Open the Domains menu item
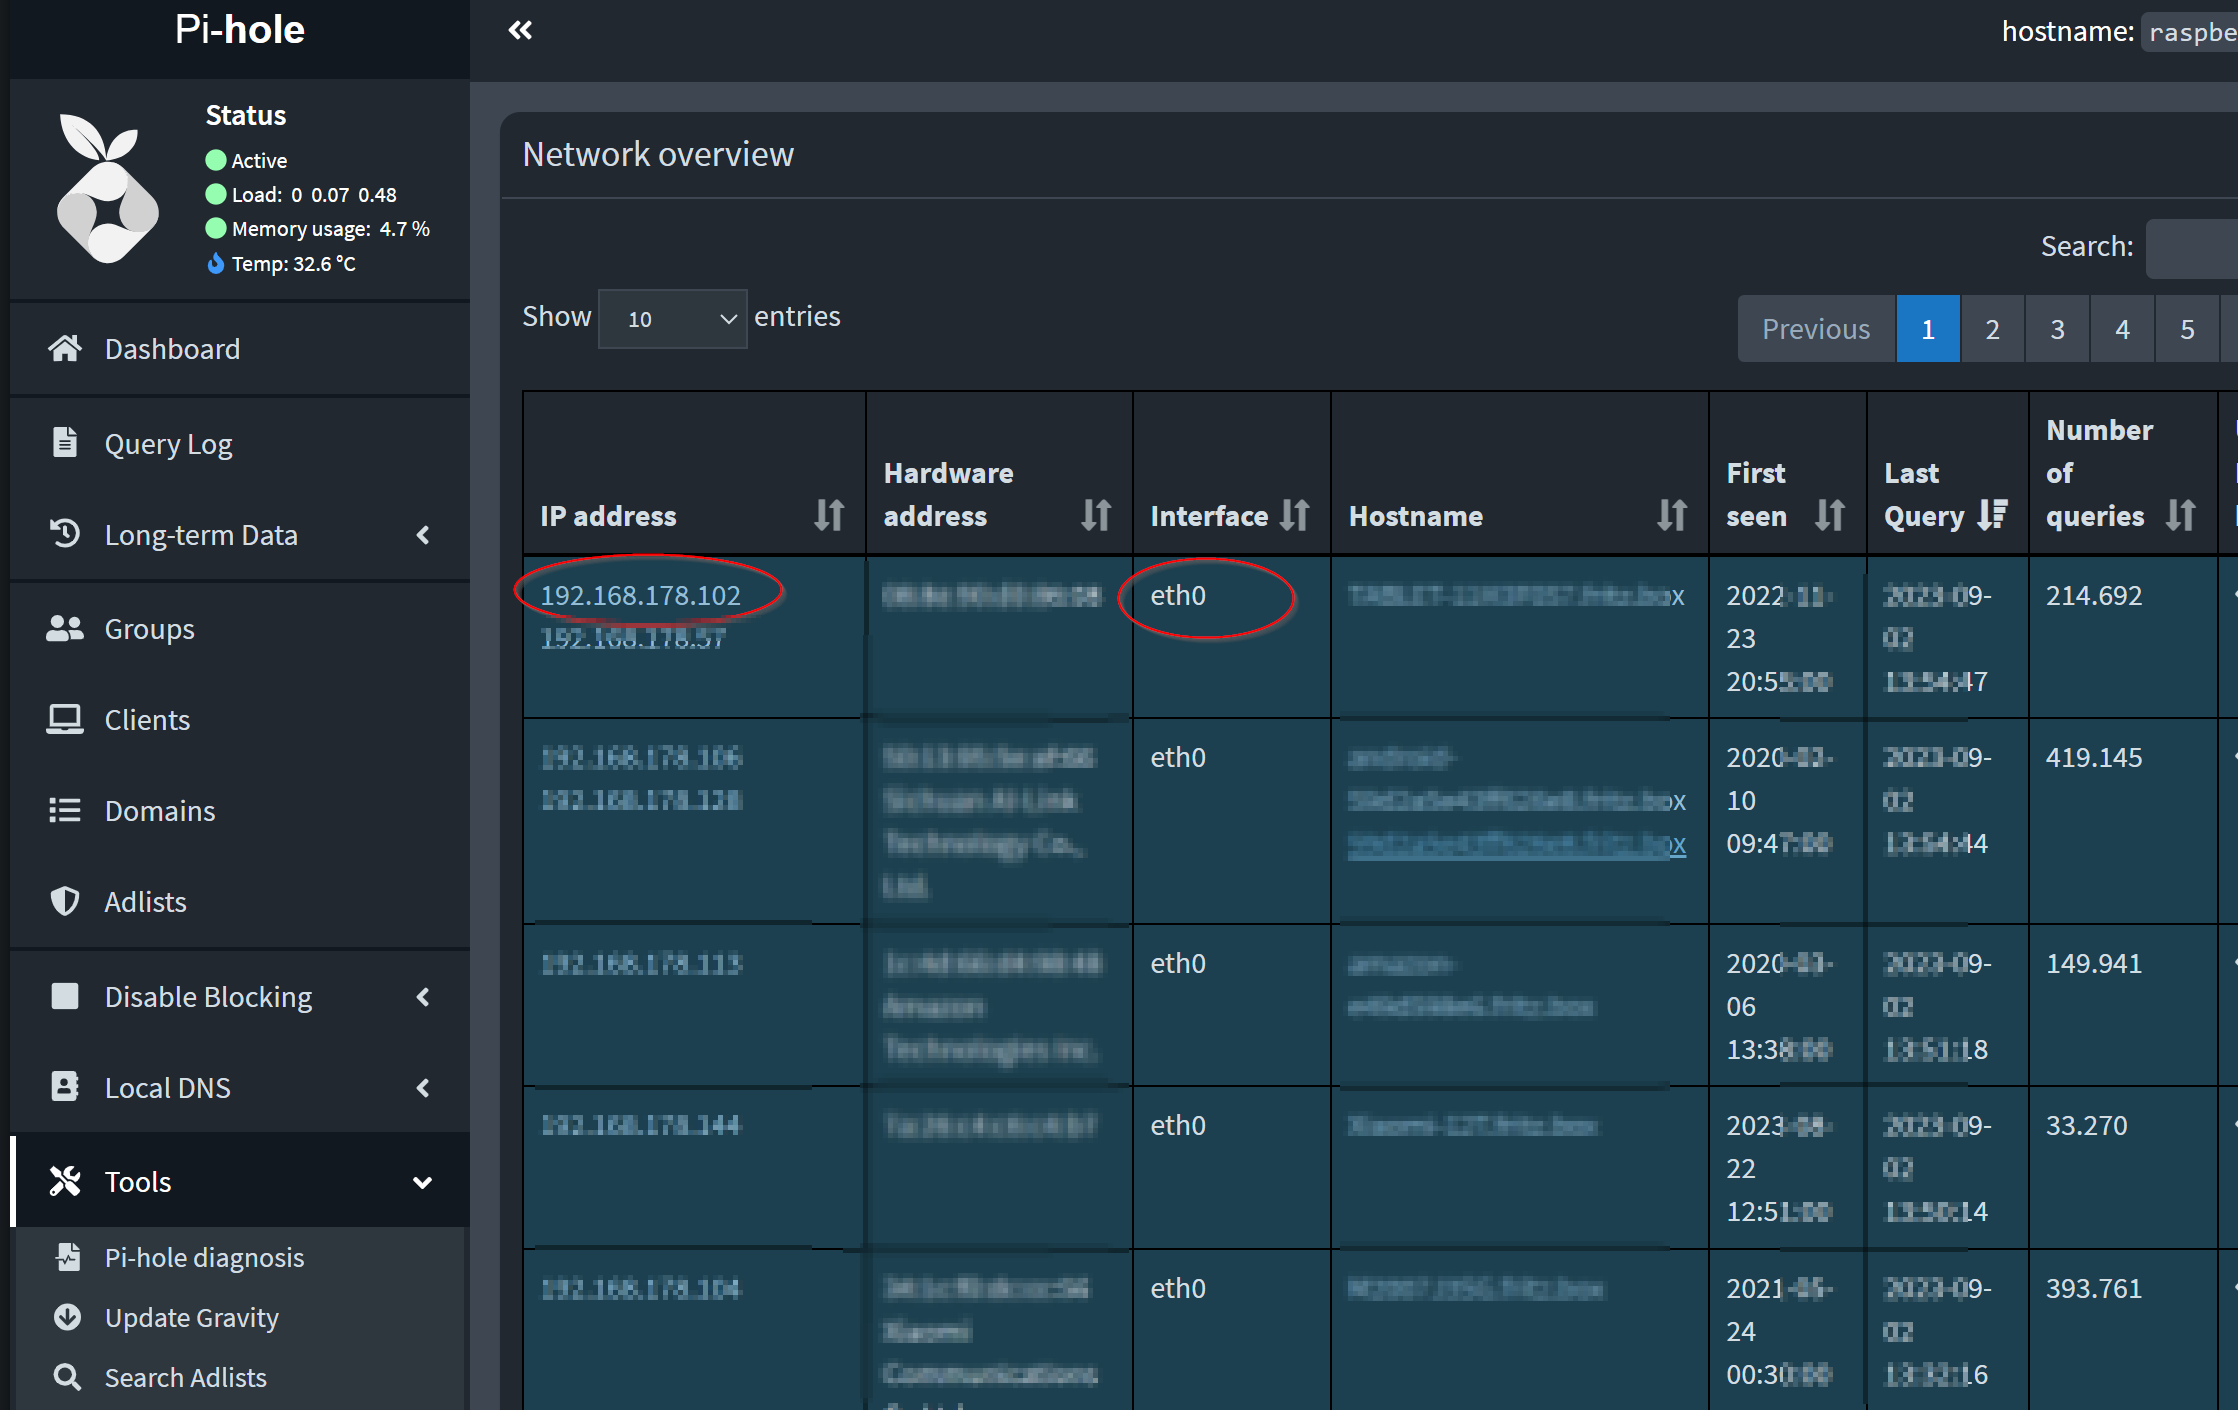Viewport: 2238px width, 1410px height. click(x=240, y=811)
